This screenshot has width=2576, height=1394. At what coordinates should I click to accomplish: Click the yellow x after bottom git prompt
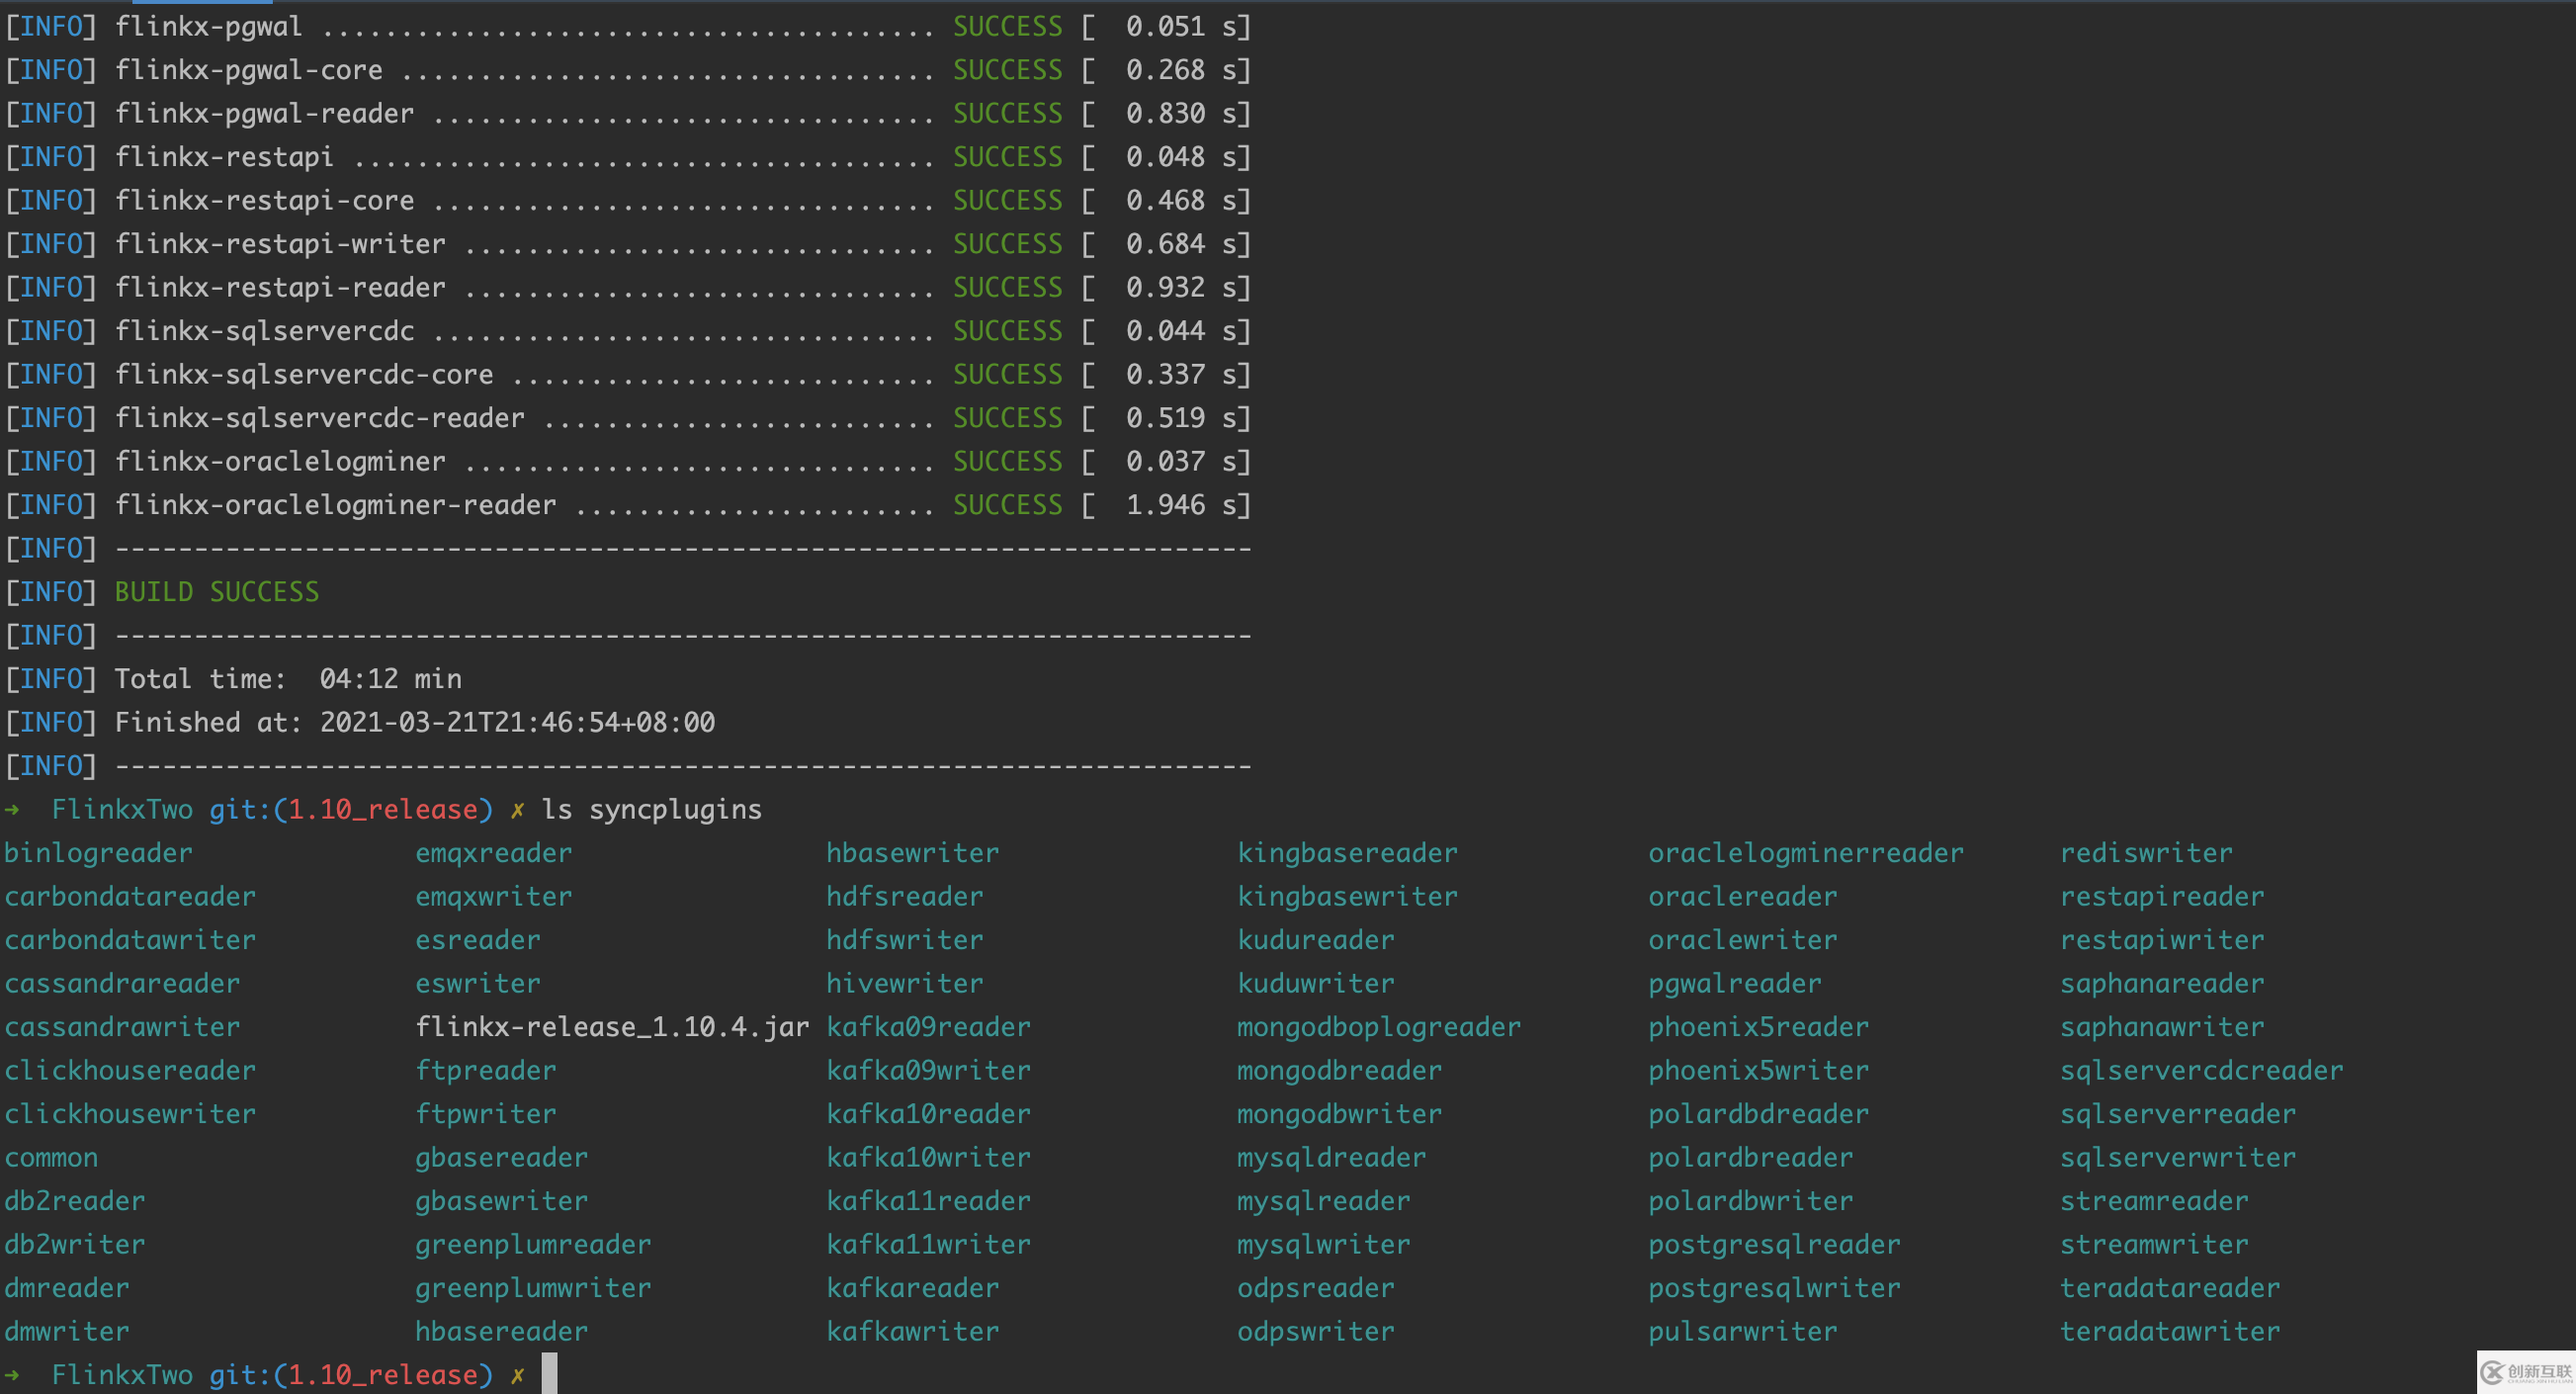[x=517, y=1375]
